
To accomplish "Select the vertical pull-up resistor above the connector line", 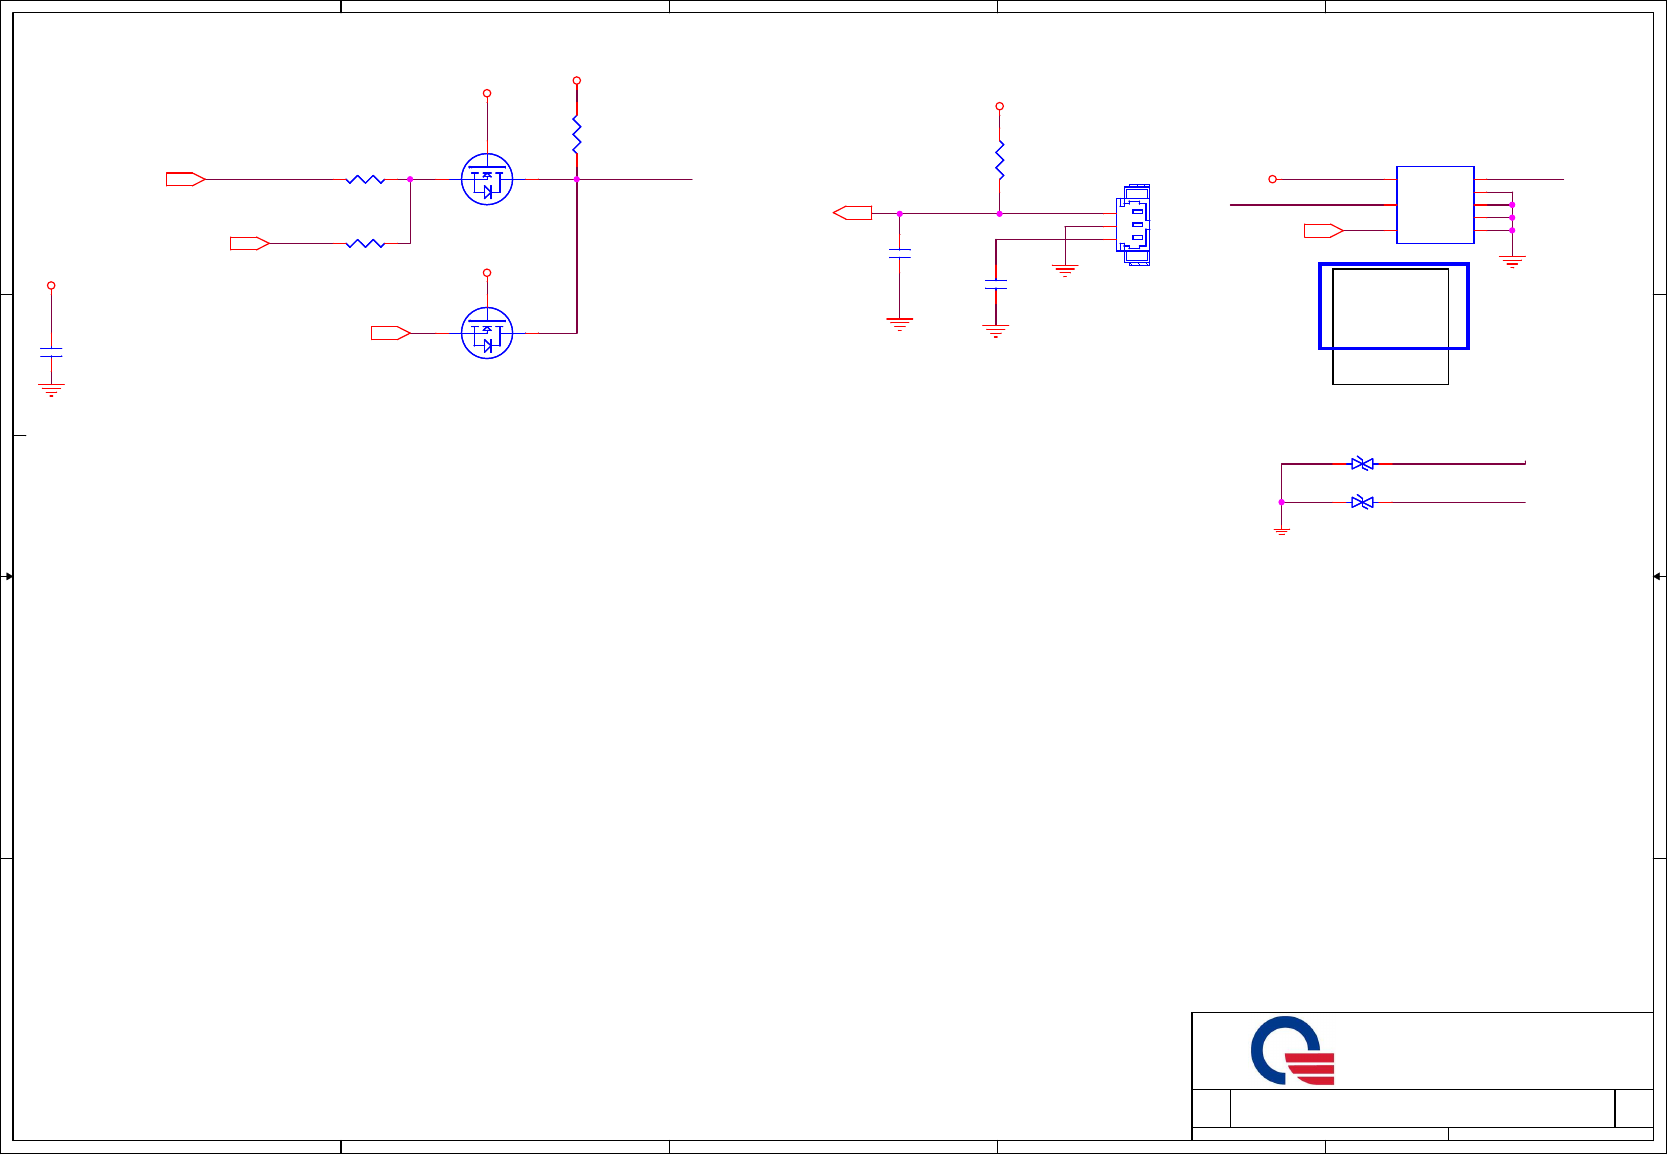I will point(999,160).
